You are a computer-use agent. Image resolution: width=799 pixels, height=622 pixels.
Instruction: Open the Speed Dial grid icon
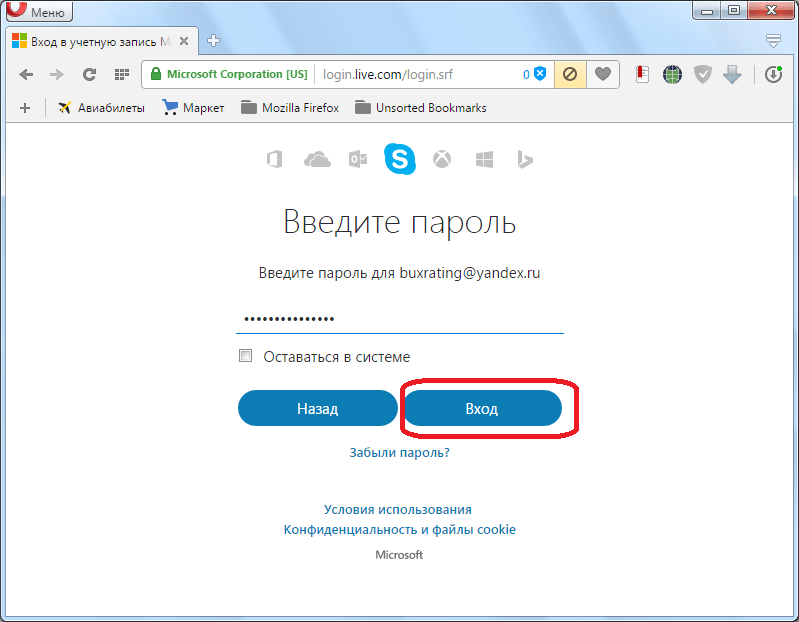coord(121,75)
